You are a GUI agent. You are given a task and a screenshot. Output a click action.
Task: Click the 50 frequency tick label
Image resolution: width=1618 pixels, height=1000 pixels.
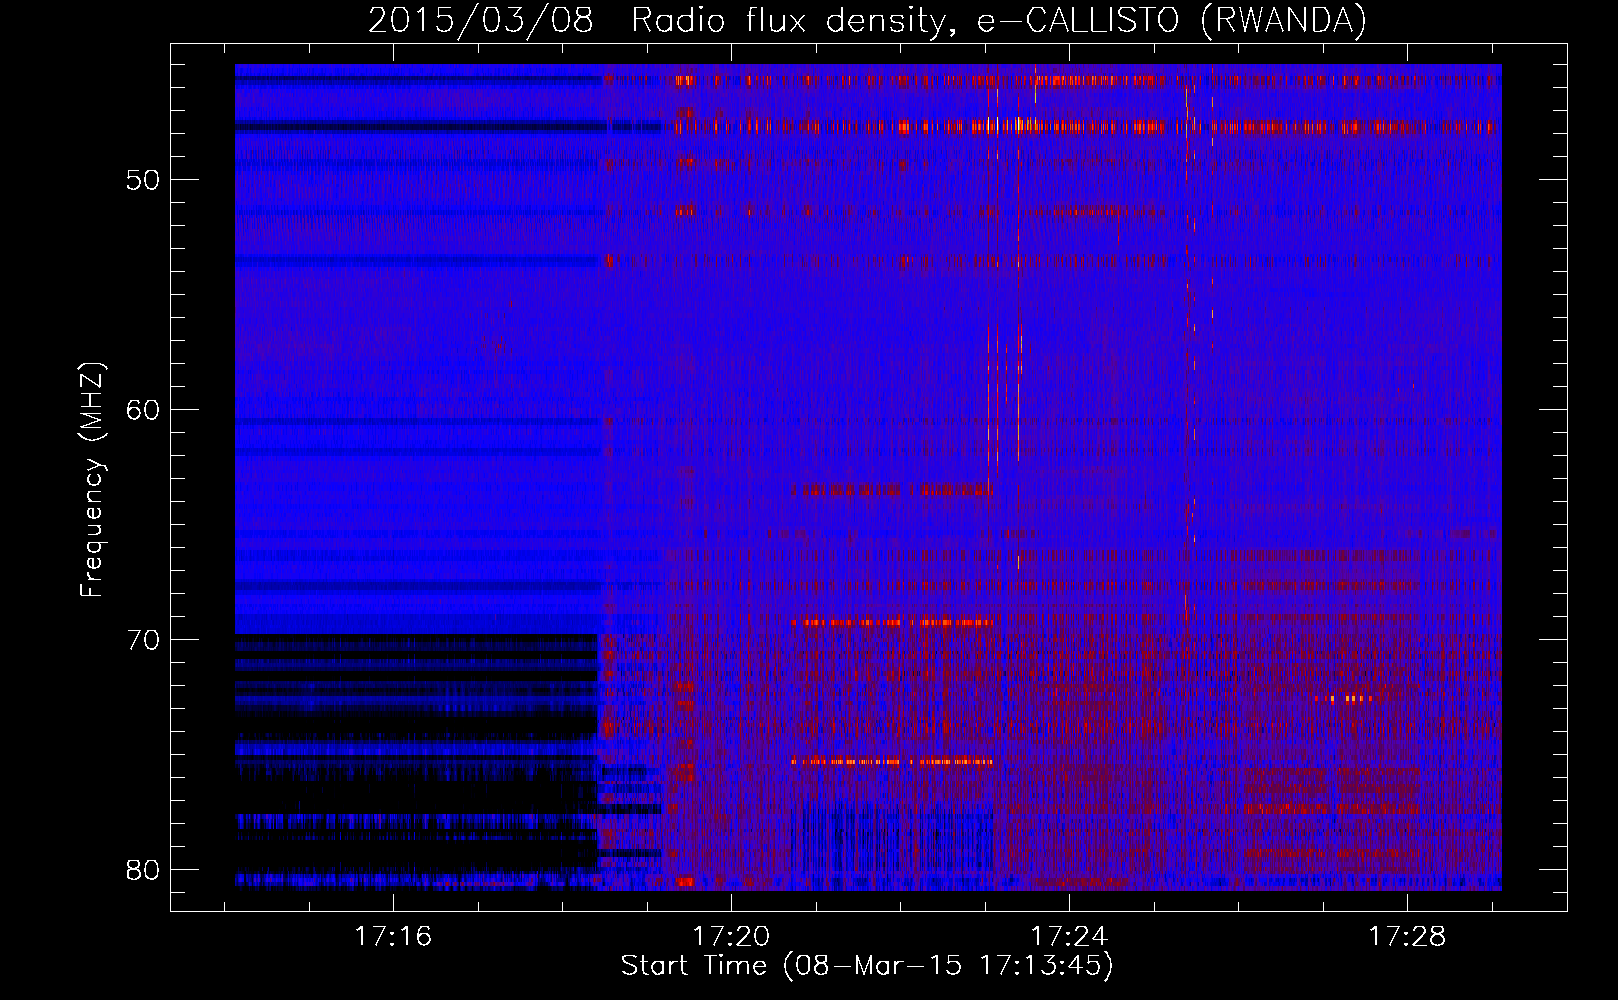point(144,181)
